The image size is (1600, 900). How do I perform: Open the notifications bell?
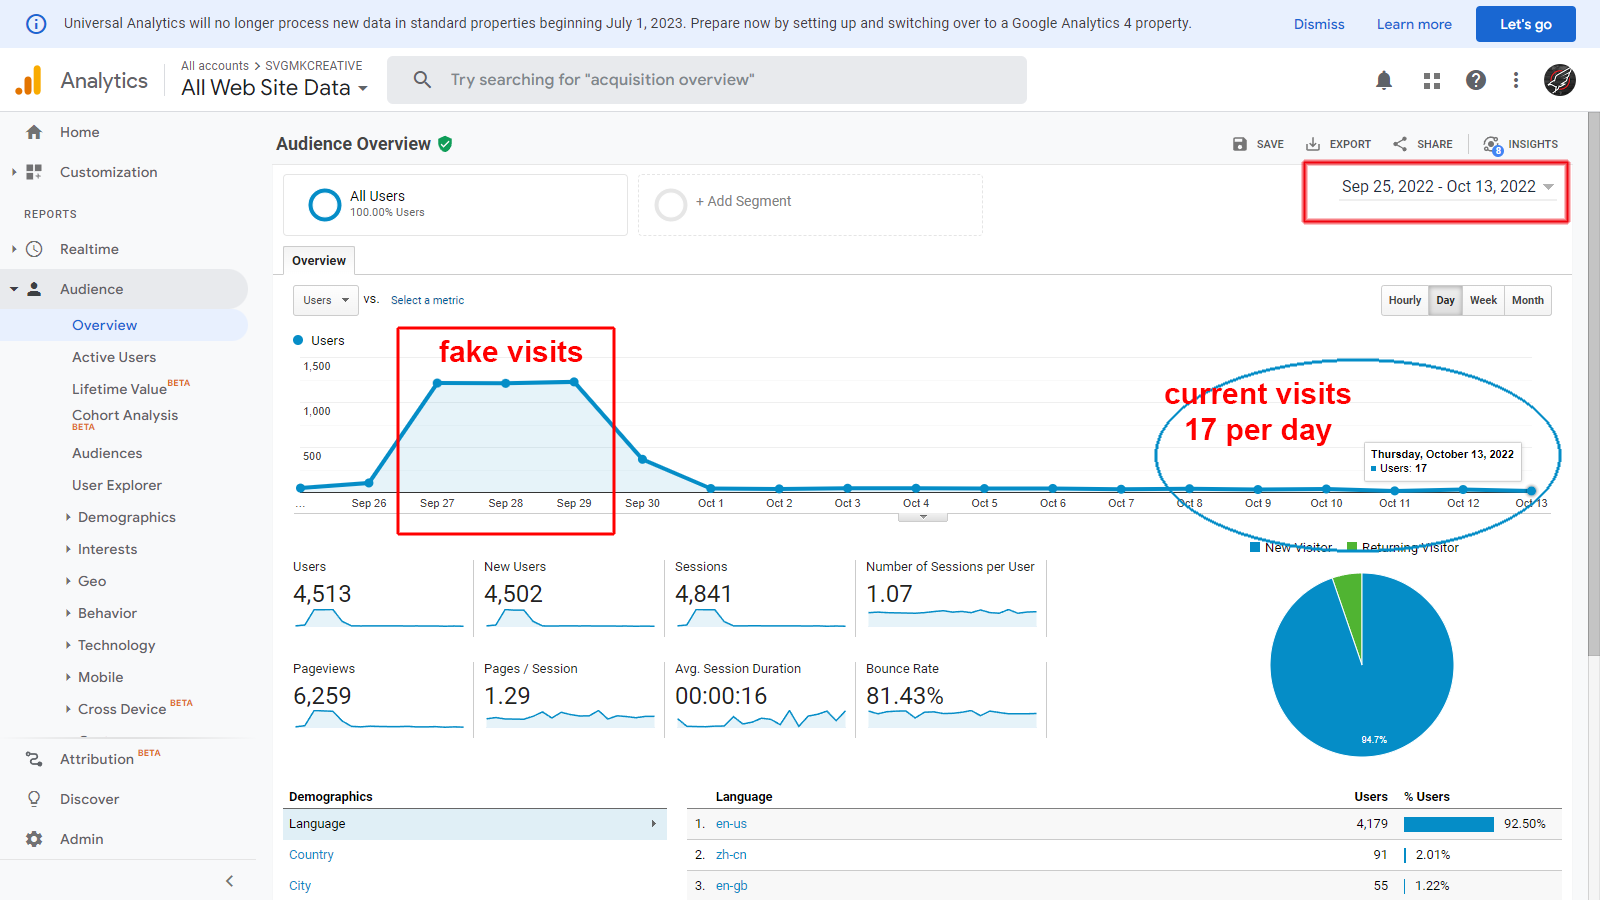coord(1384,80)
